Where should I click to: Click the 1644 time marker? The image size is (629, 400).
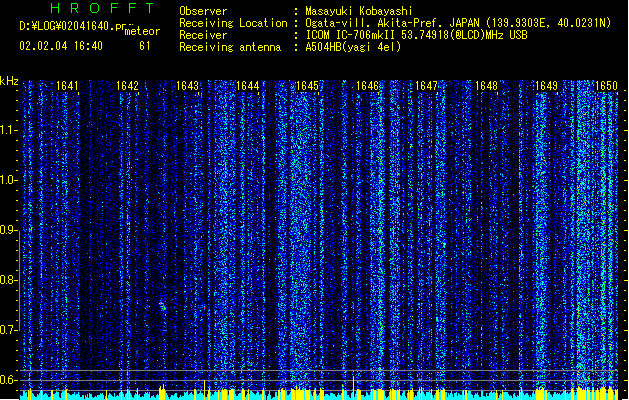pyautogui.click(x=248, y=86)
